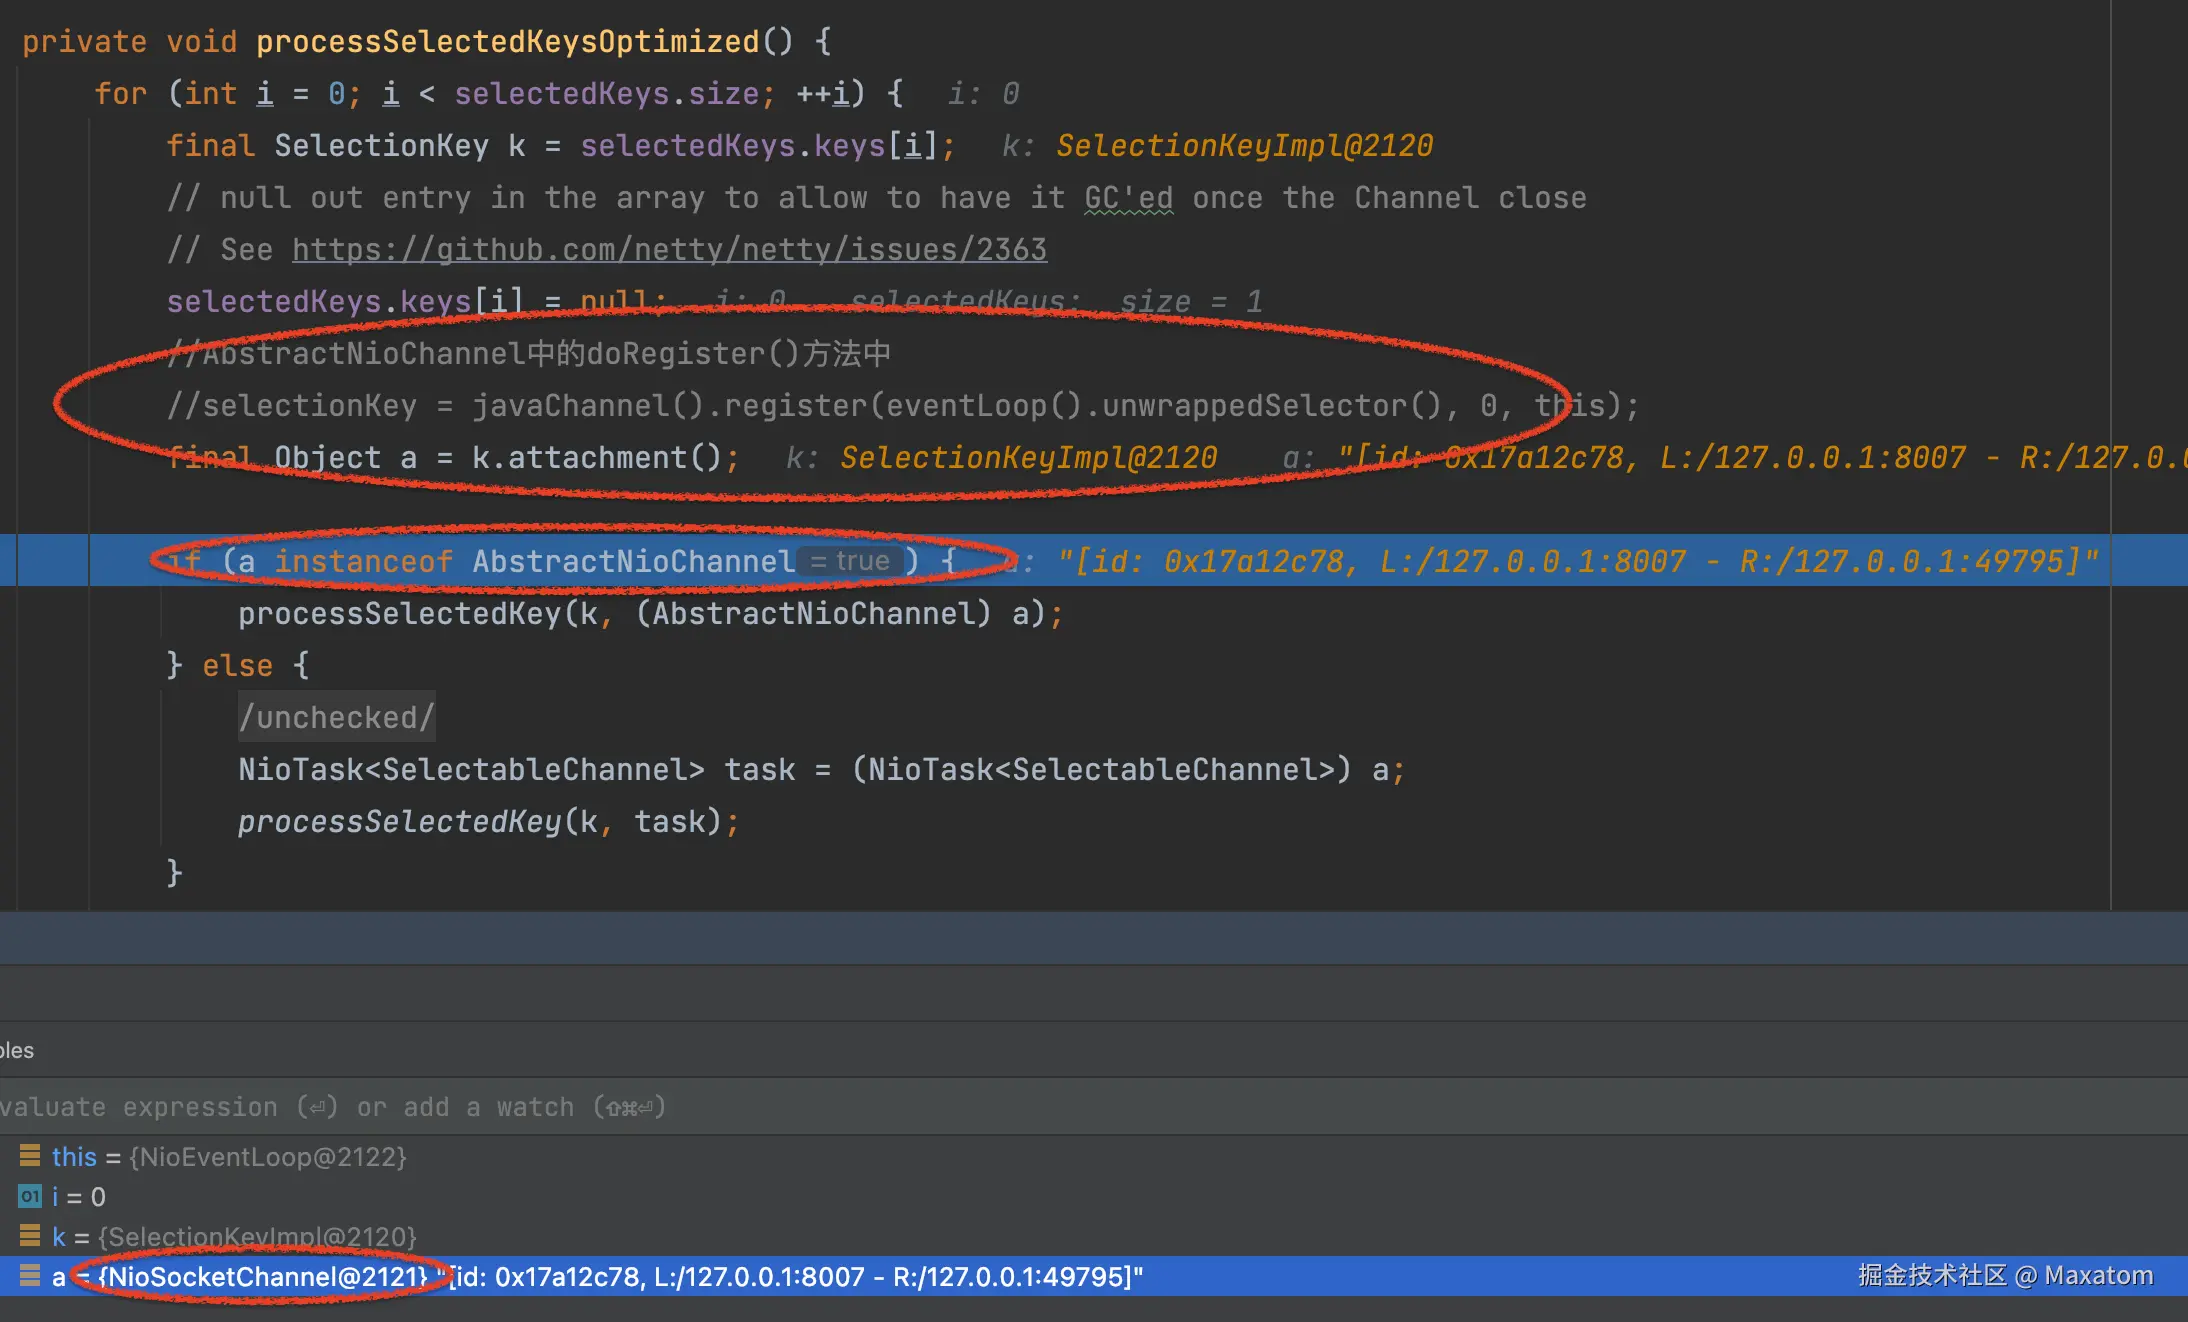Click the primitive icon beside variable i
Viewport: 2188px width, 1322px height.
click(x=30, y=1196)
